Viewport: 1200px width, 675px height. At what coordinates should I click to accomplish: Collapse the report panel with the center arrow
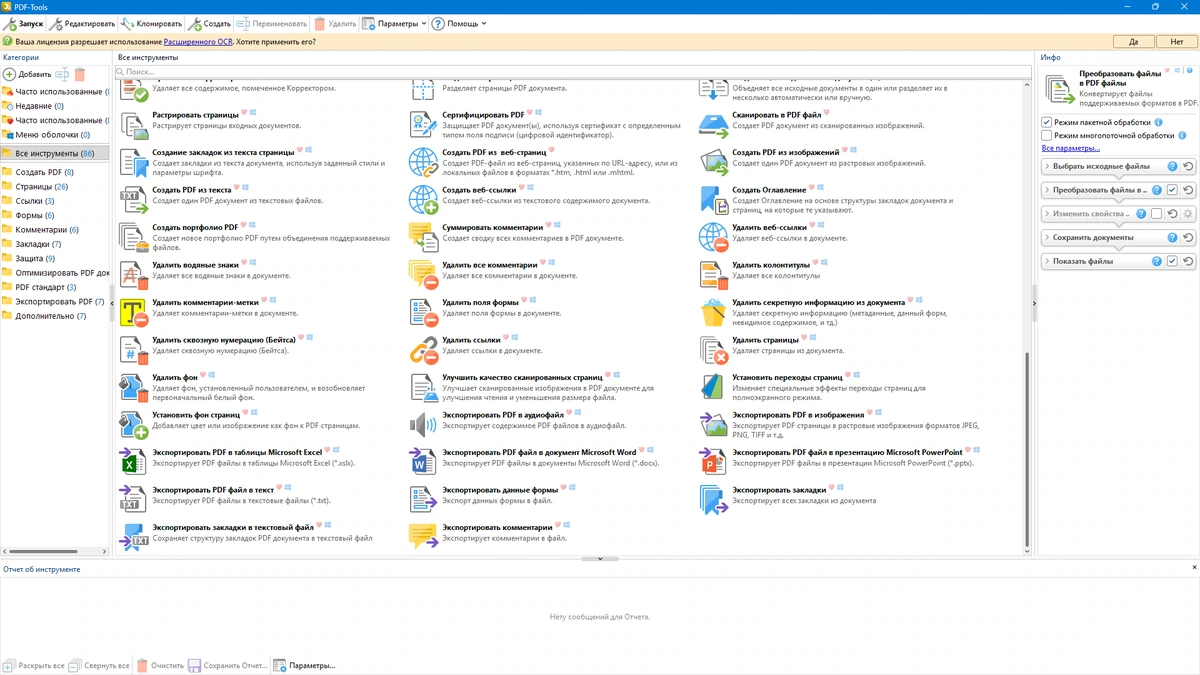click(x=600, y=559)
